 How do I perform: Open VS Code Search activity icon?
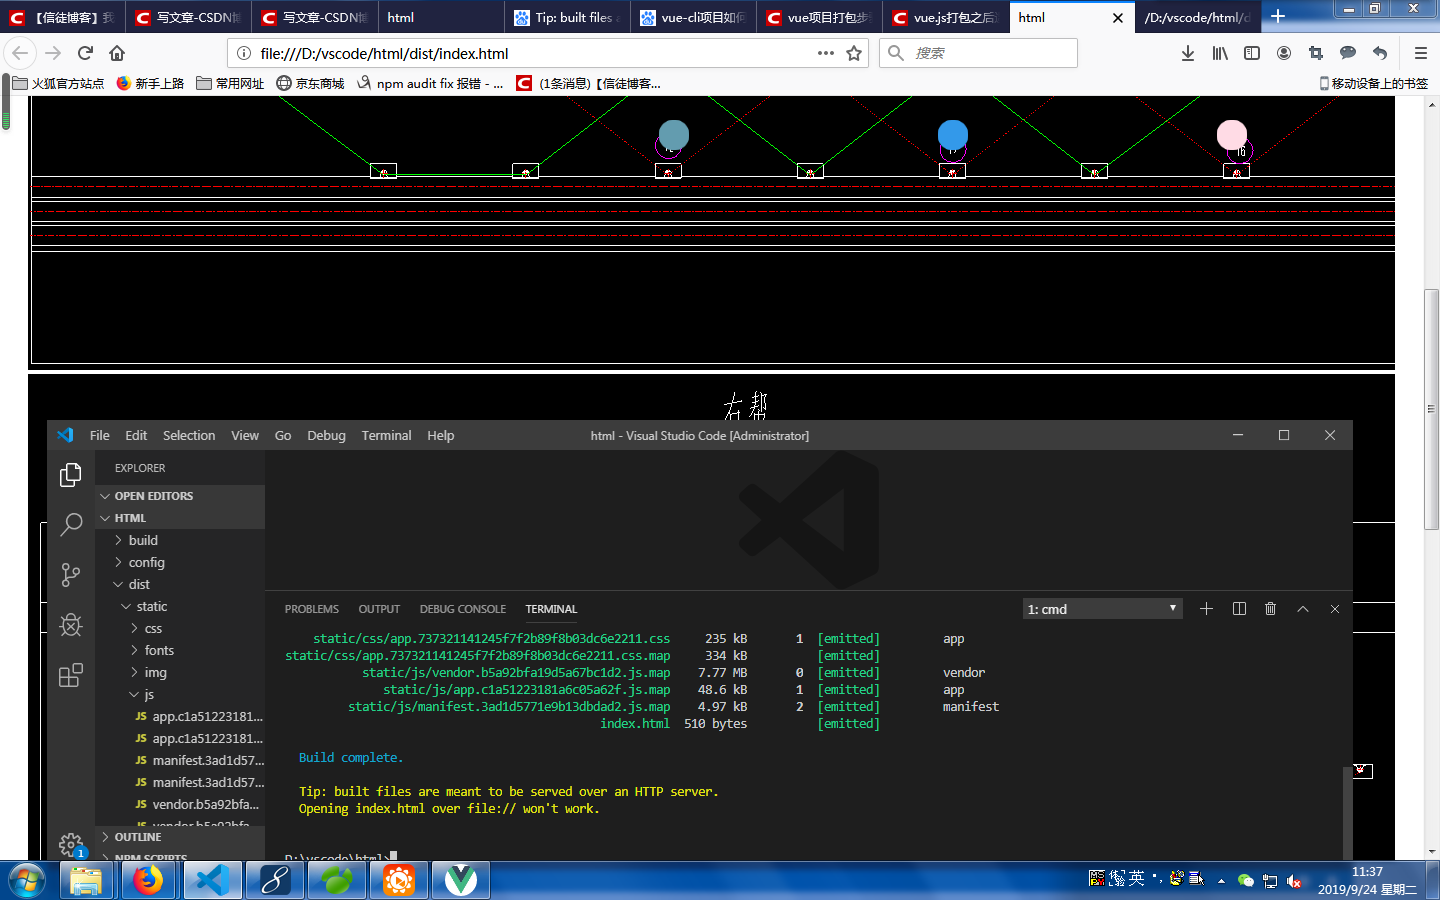pyautogui.click(x=71, y=524)
